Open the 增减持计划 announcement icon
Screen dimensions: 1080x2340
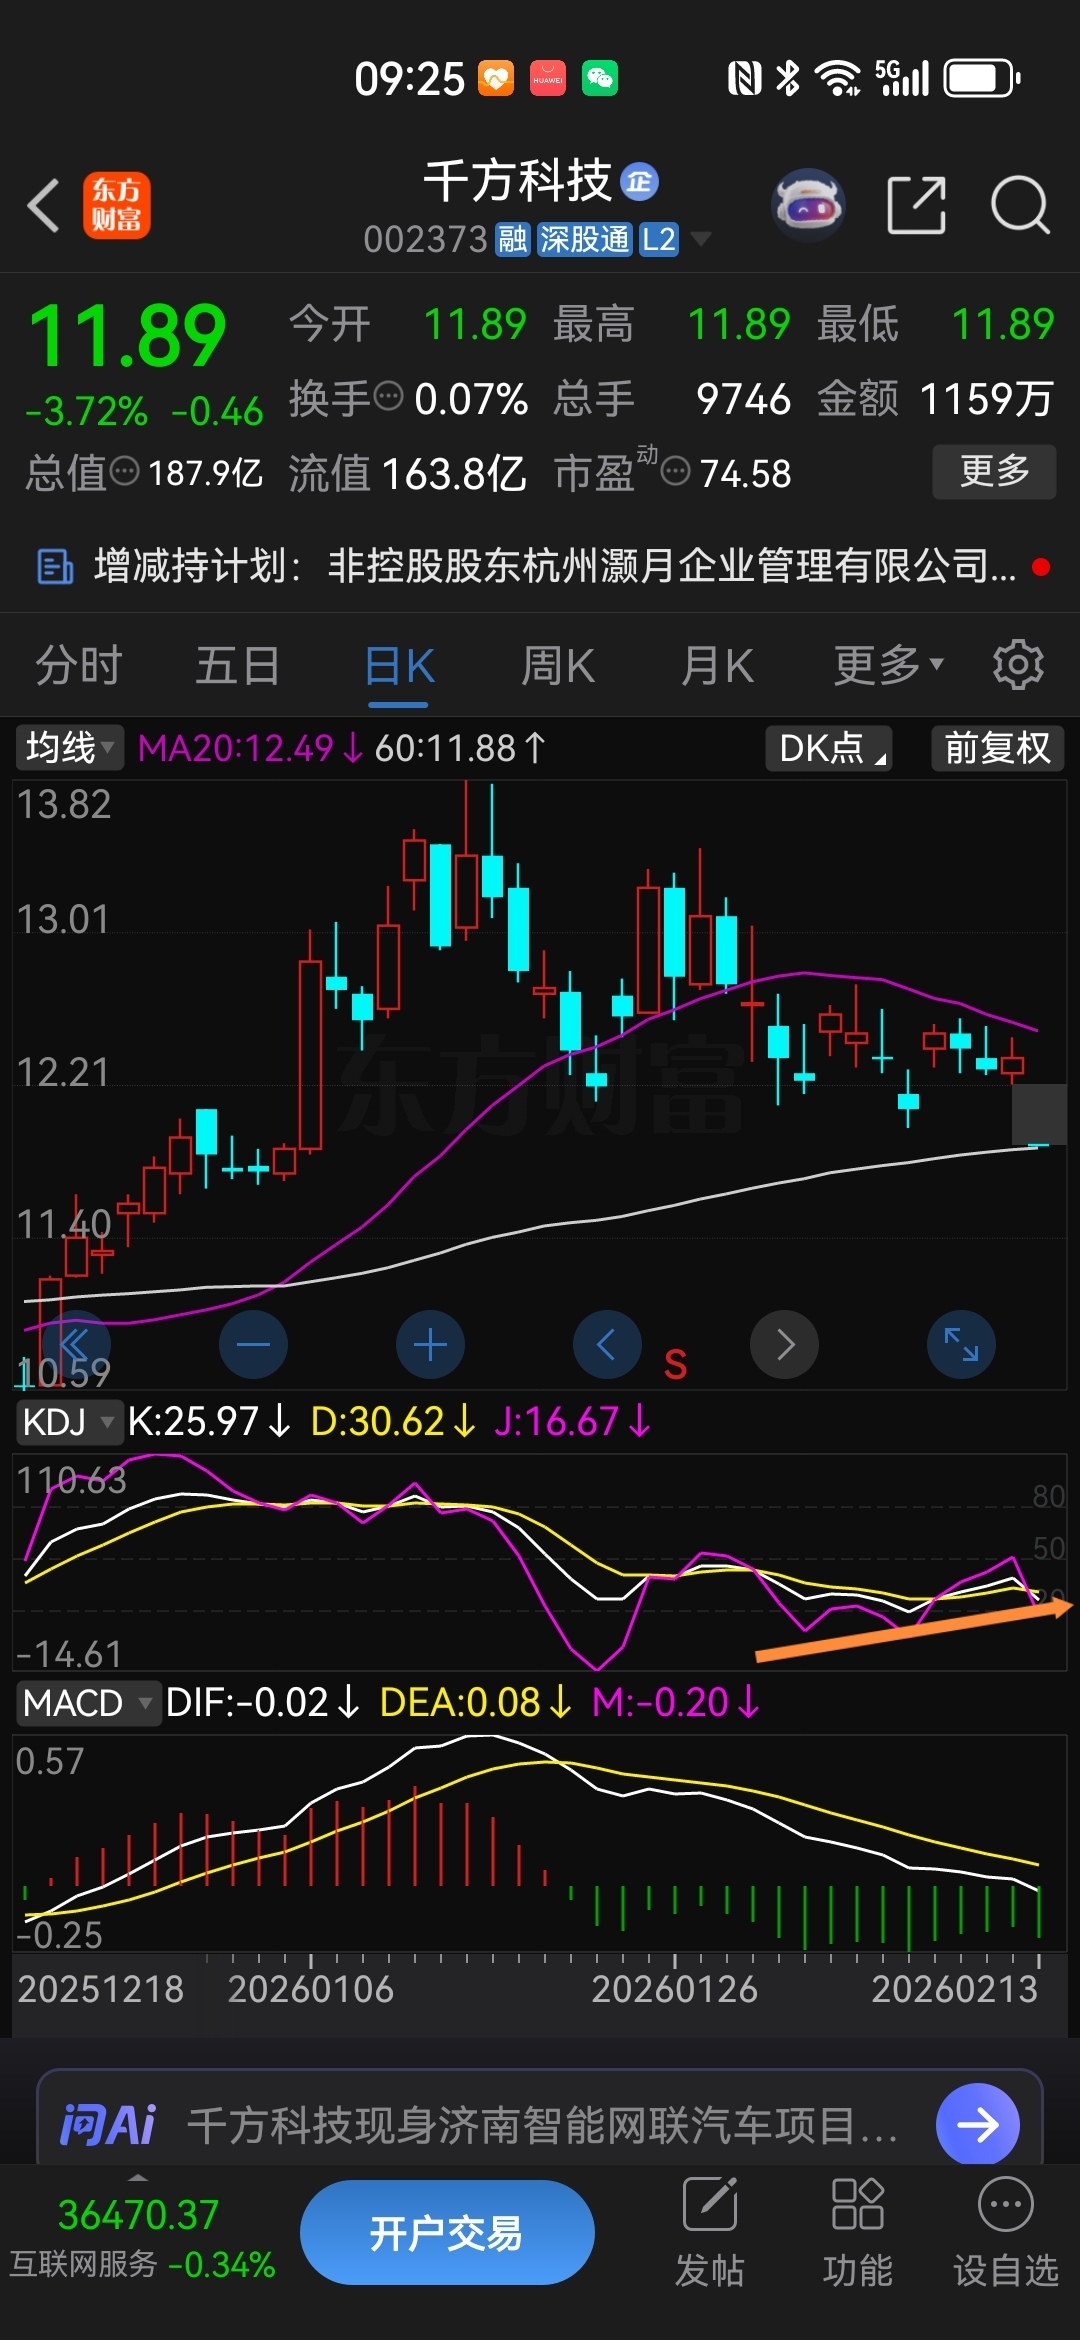(55, 567)
